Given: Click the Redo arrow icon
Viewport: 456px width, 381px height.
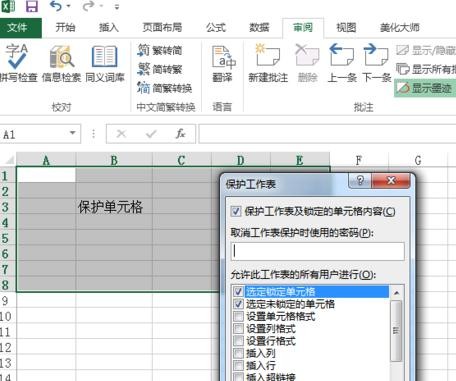Looking at the screenshot, I should (x=88, y=6).
